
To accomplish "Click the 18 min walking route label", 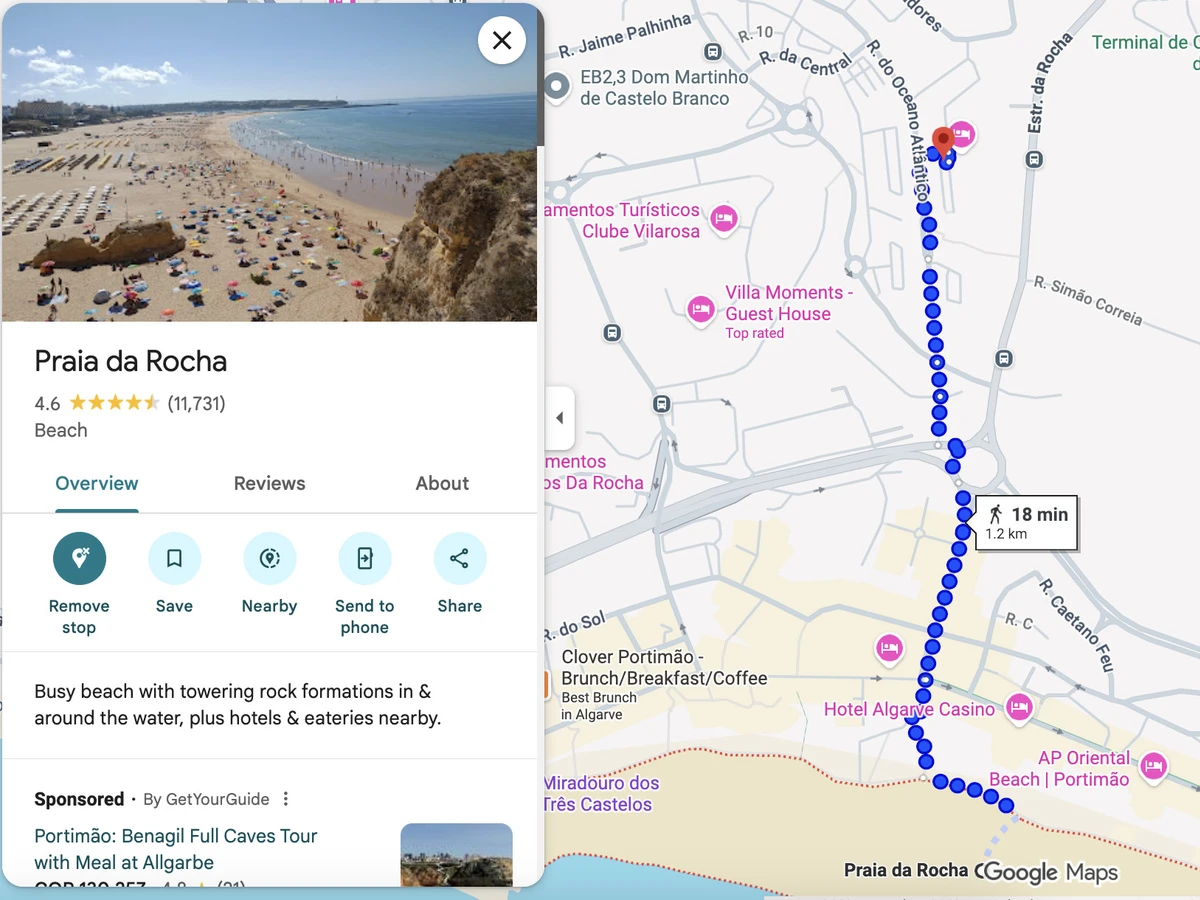I will (x=1027, y=522).
